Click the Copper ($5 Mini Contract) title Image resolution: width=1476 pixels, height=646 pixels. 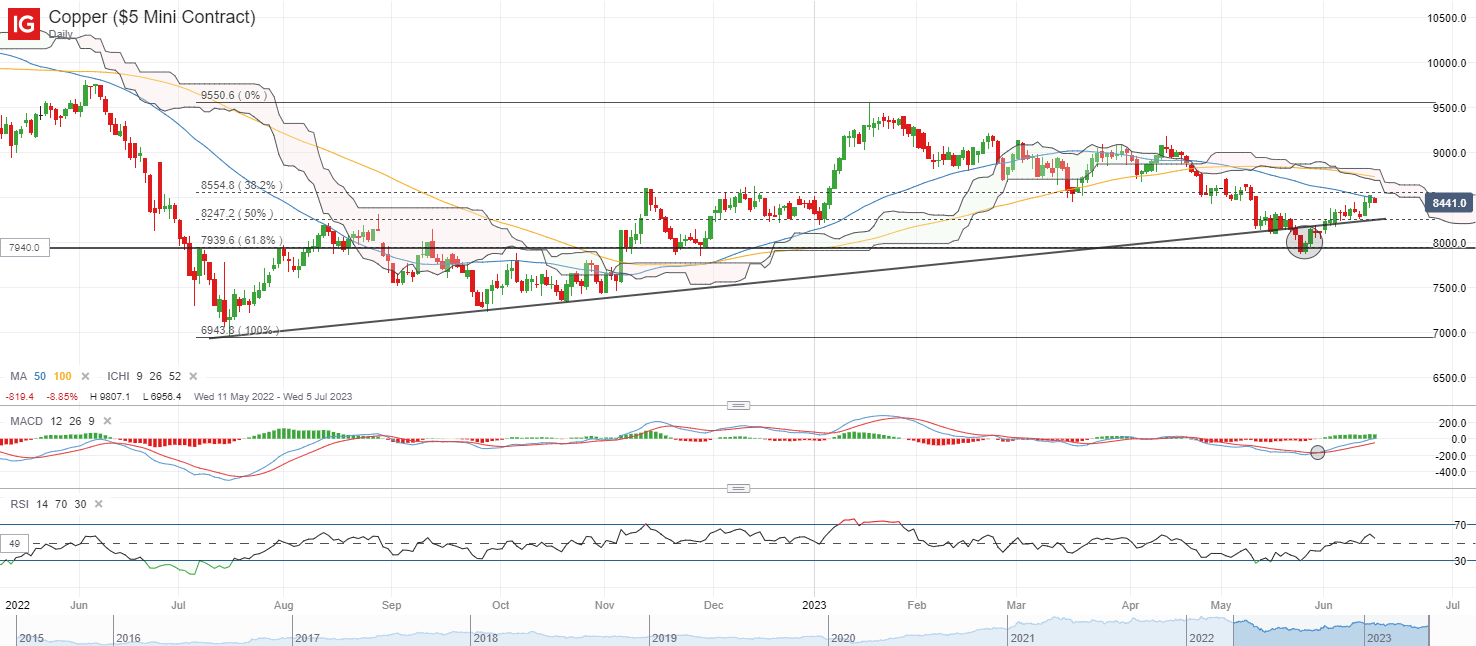[152, 17]
